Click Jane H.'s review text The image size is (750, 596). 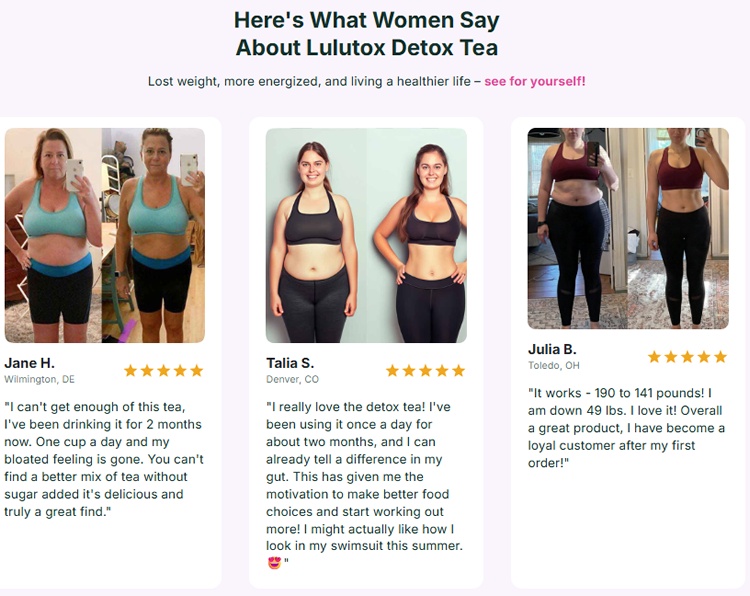point(104,459)
